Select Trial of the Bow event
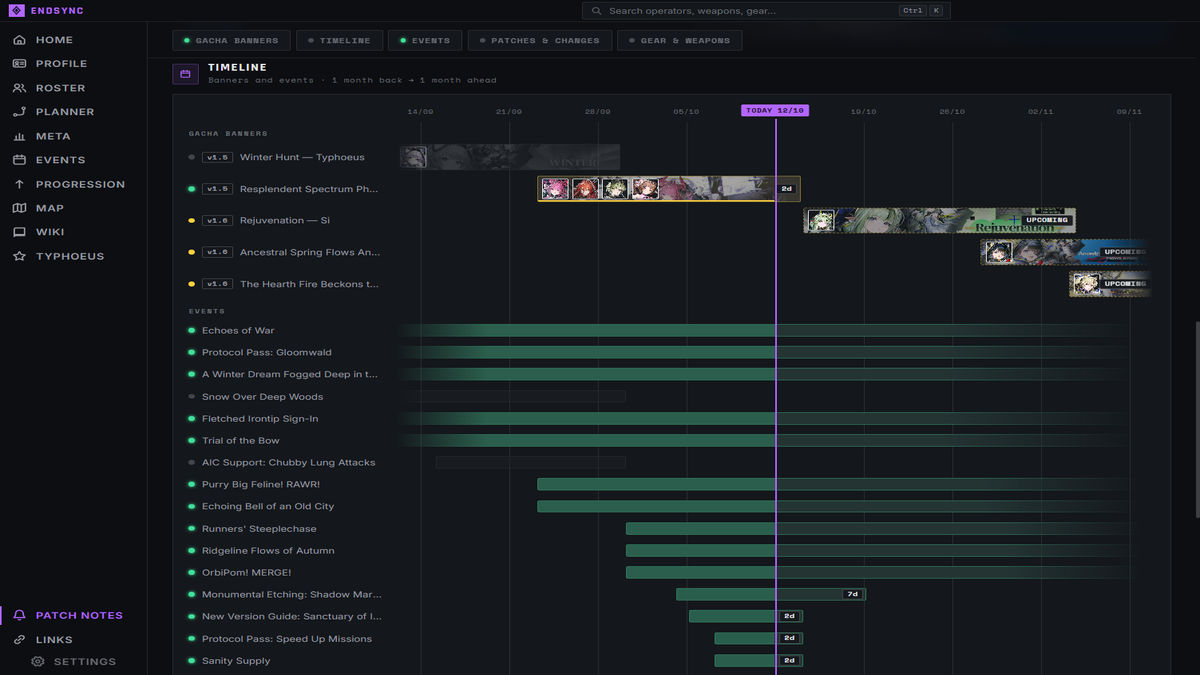The width and height of the screenshot is (1200, 675). 241,441
